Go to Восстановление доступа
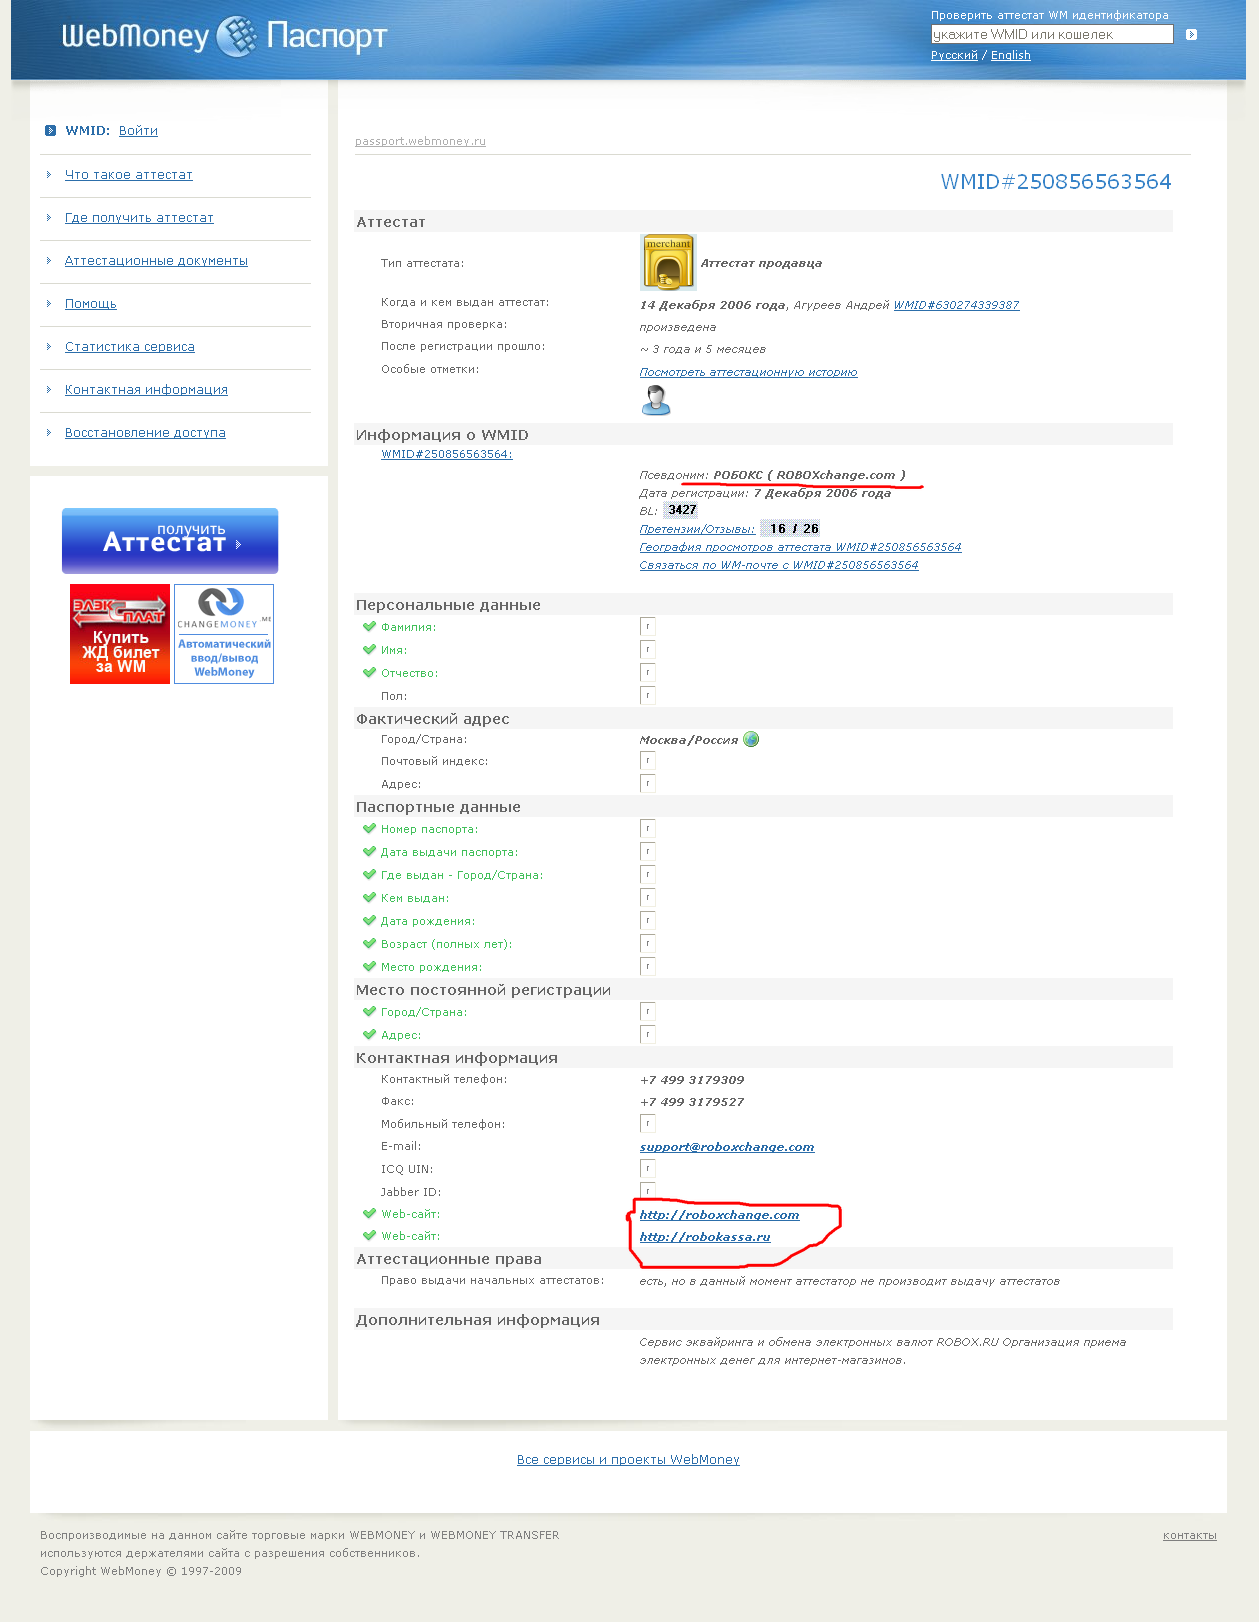The image size is (1259, 1622). pos(145,433)
